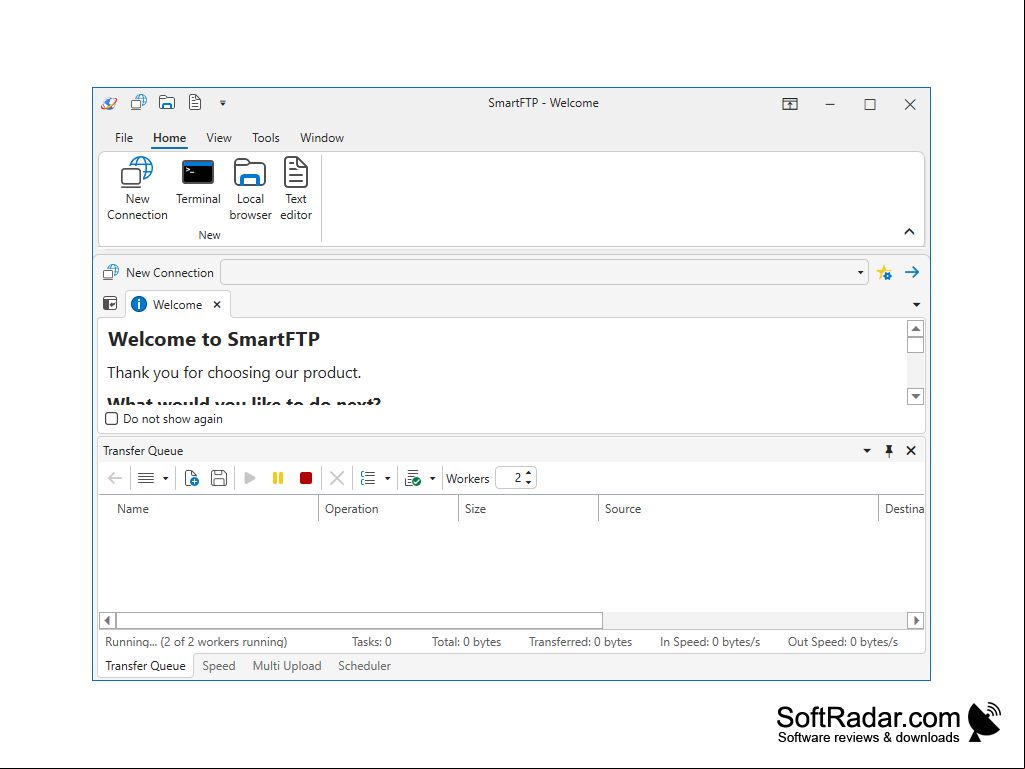Expand the green checkmark list dropdown arrow

click(432, 479)
